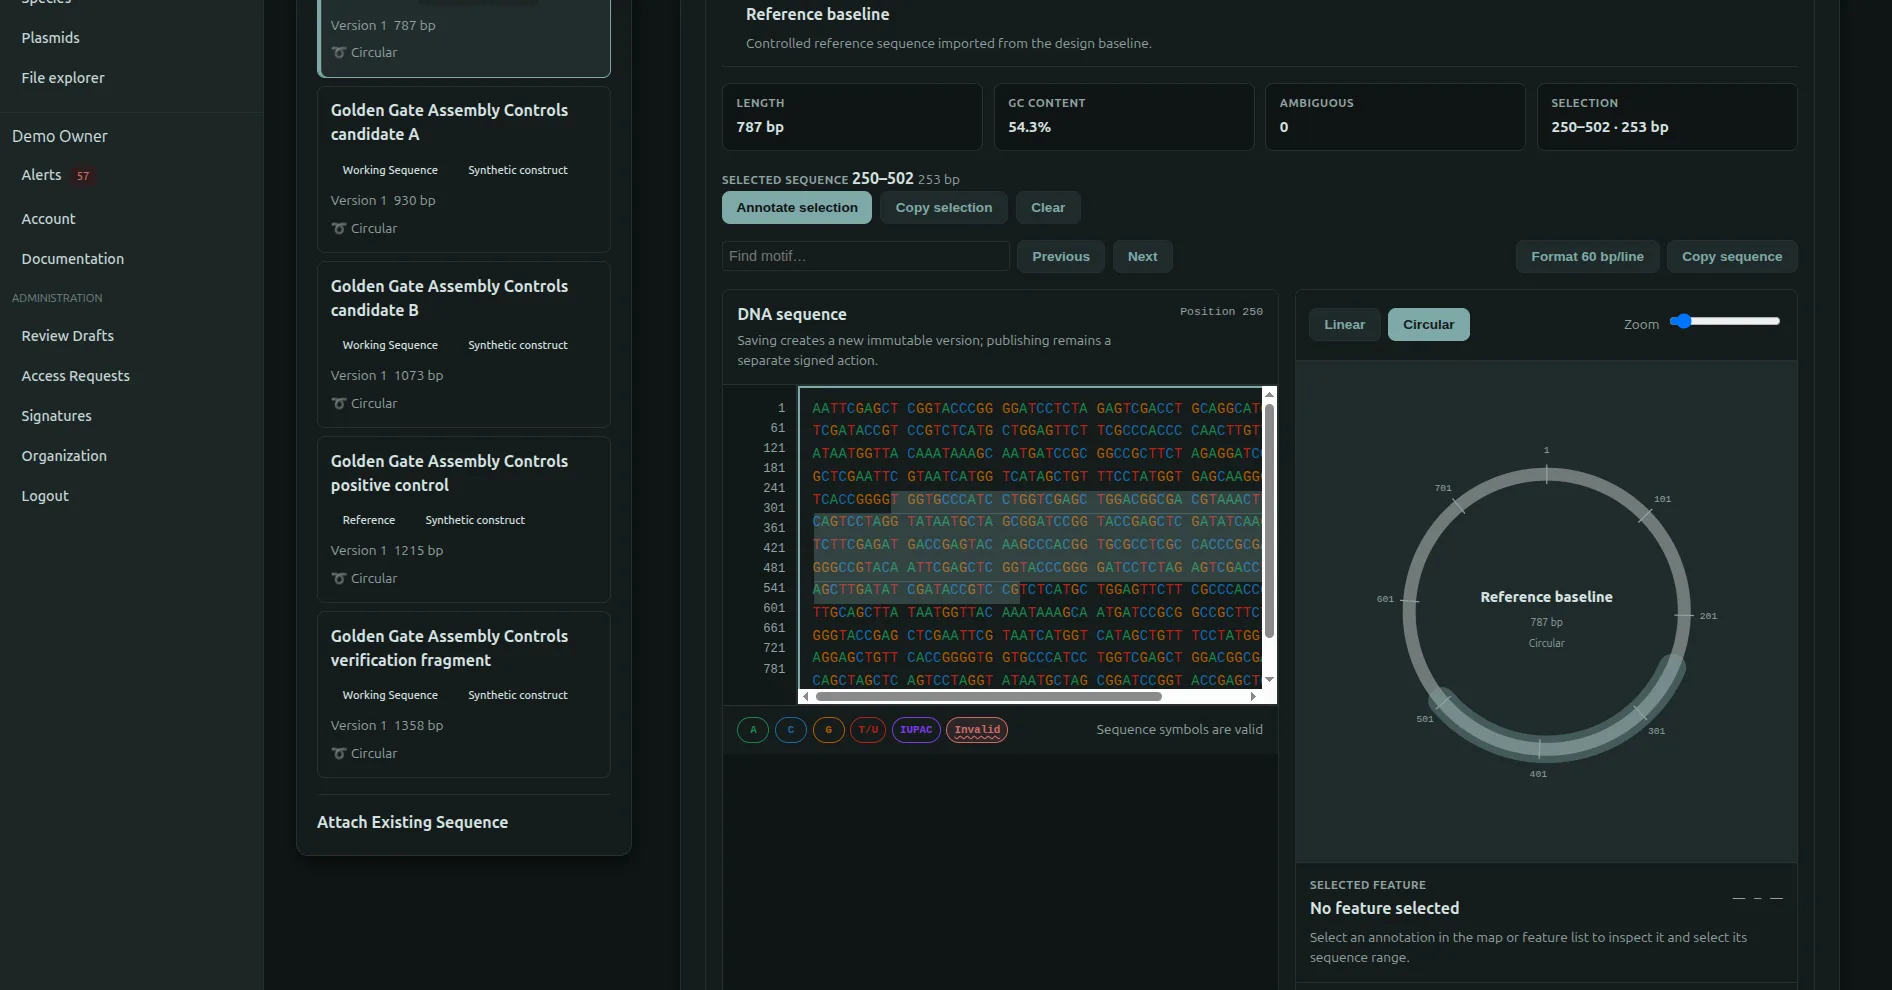Click the LENGTH 787 bp stat card

(x=852, y=117)
